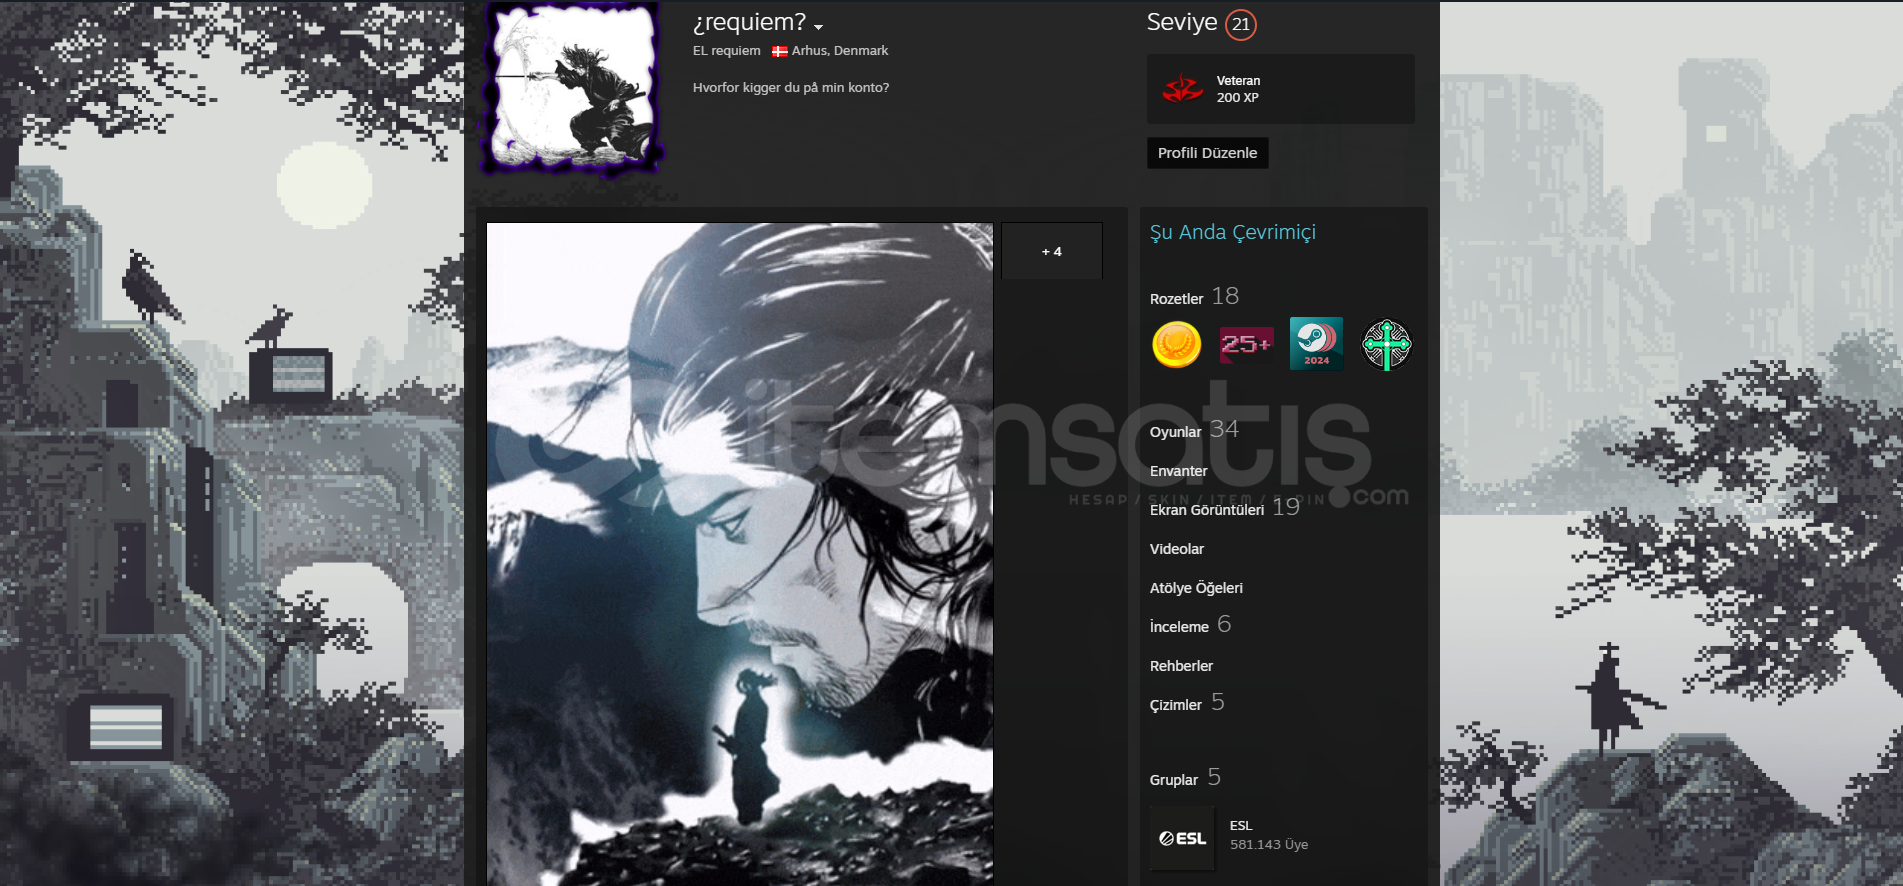Viewport: 1903px width, 886px height.
Task: Click the Denmark flag icon
Action: 780,51
